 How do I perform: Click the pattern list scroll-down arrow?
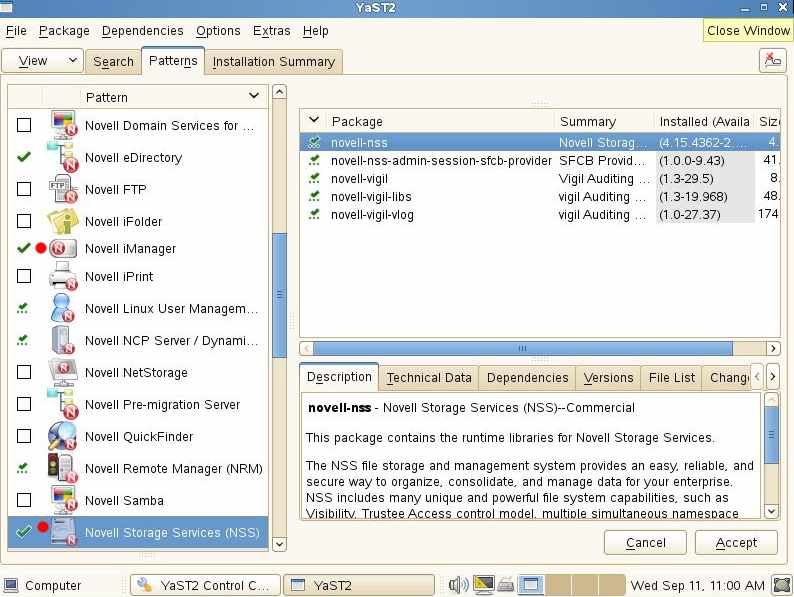pos(279,544)
